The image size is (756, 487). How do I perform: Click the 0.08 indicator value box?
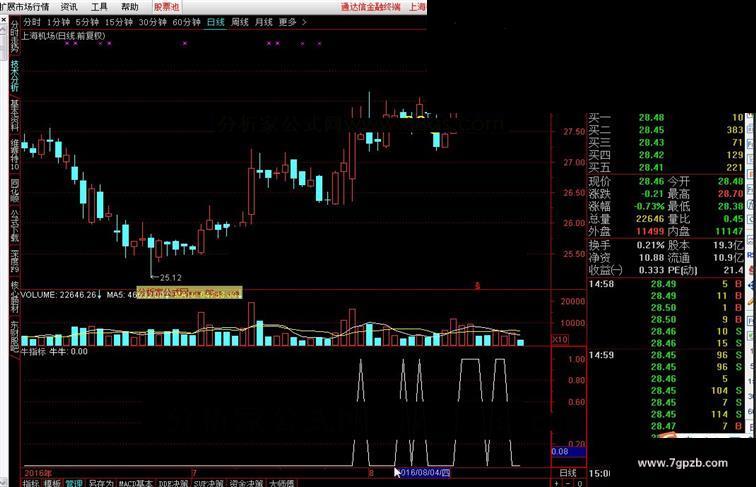tap(568, 452)
